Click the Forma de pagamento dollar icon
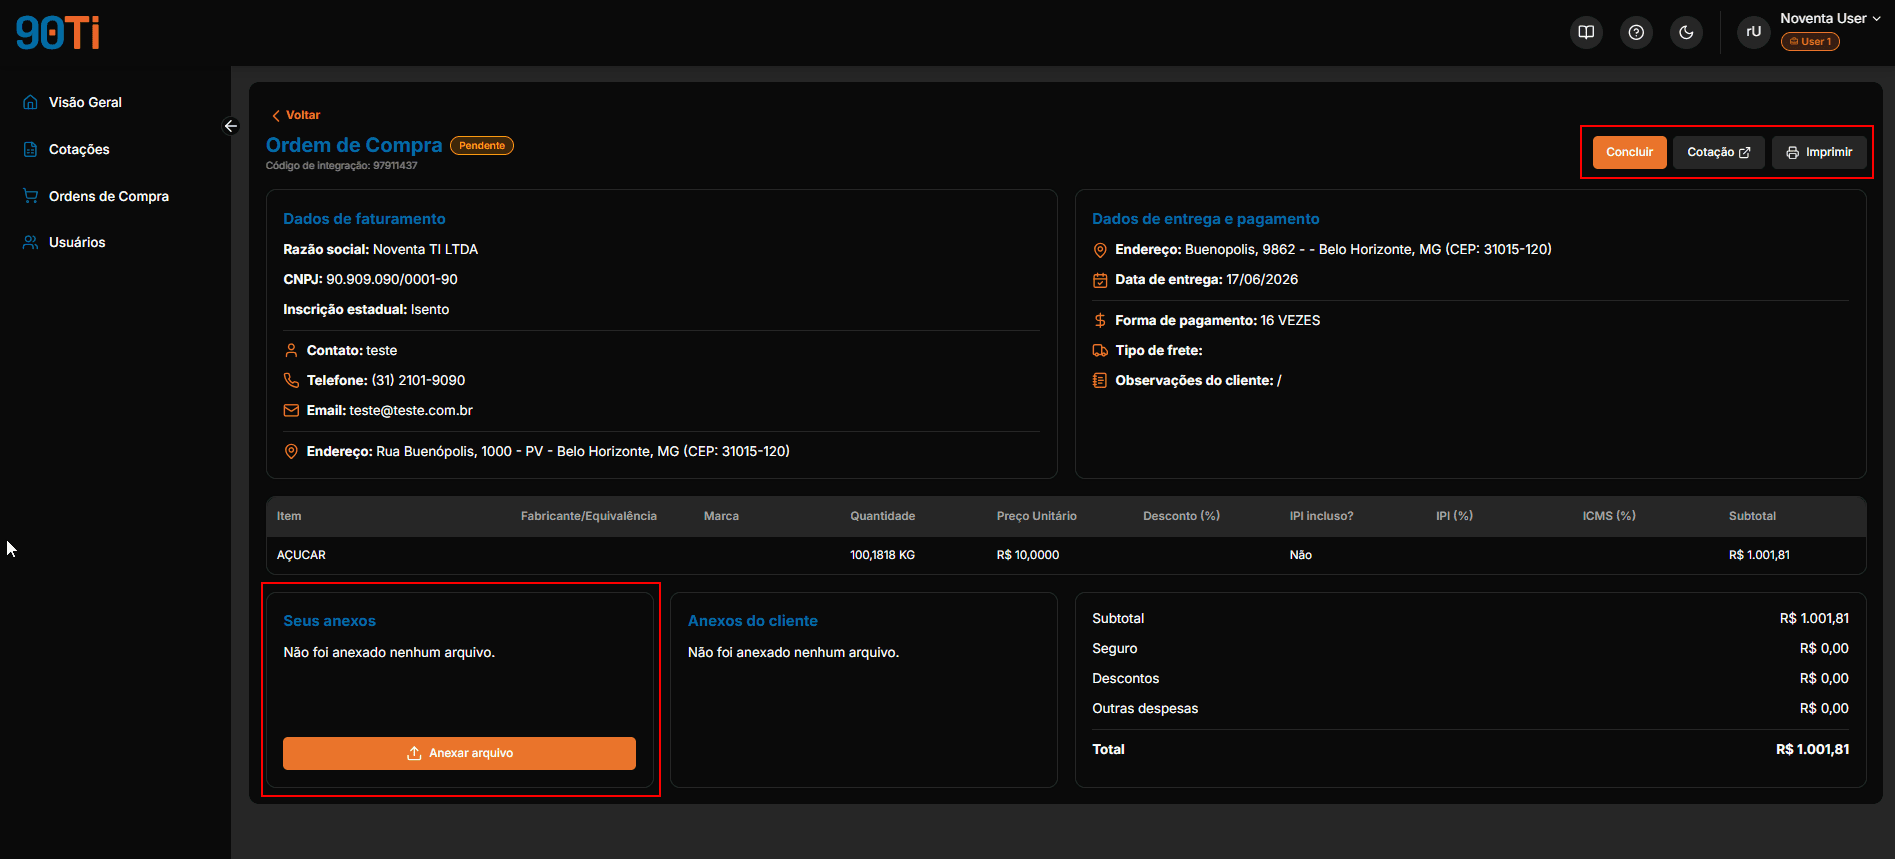This screenshot has height=859, width=1895. (1100, 320)
